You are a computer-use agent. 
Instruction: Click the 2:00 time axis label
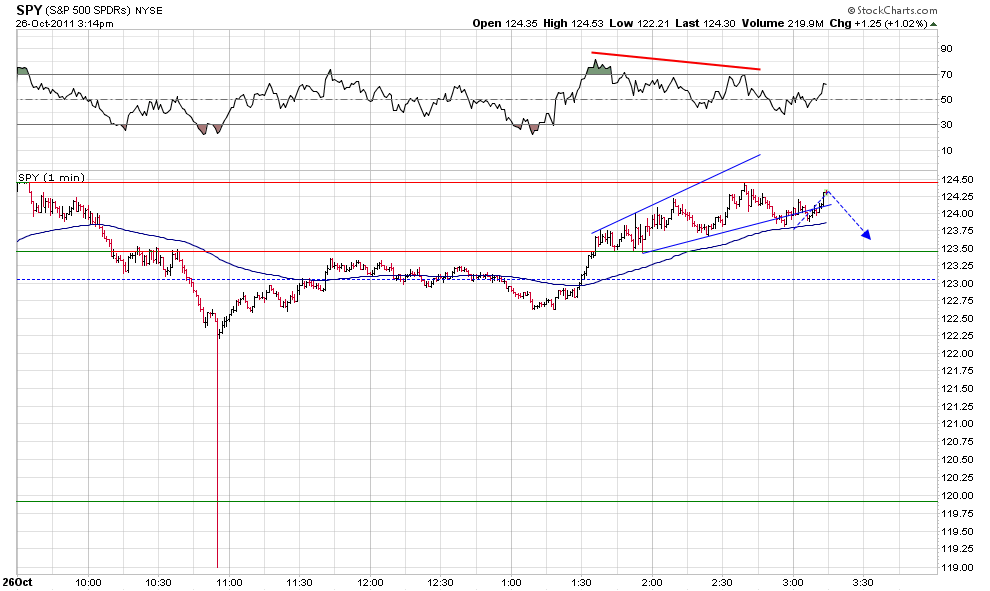(x=652, y=582)
